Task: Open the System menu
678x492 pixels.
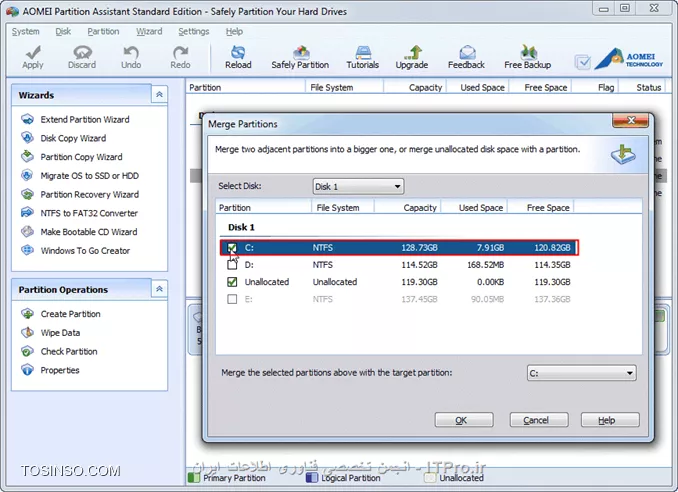Action: (x=26, y=32)
